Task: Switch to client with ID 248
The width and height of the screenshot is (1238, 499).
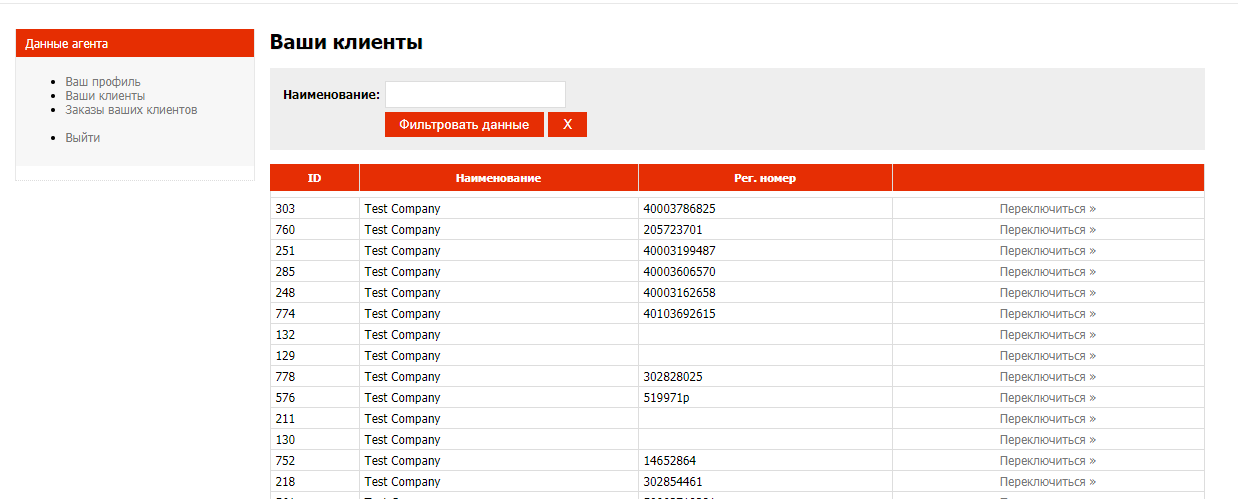Action: pos(1047,293)
